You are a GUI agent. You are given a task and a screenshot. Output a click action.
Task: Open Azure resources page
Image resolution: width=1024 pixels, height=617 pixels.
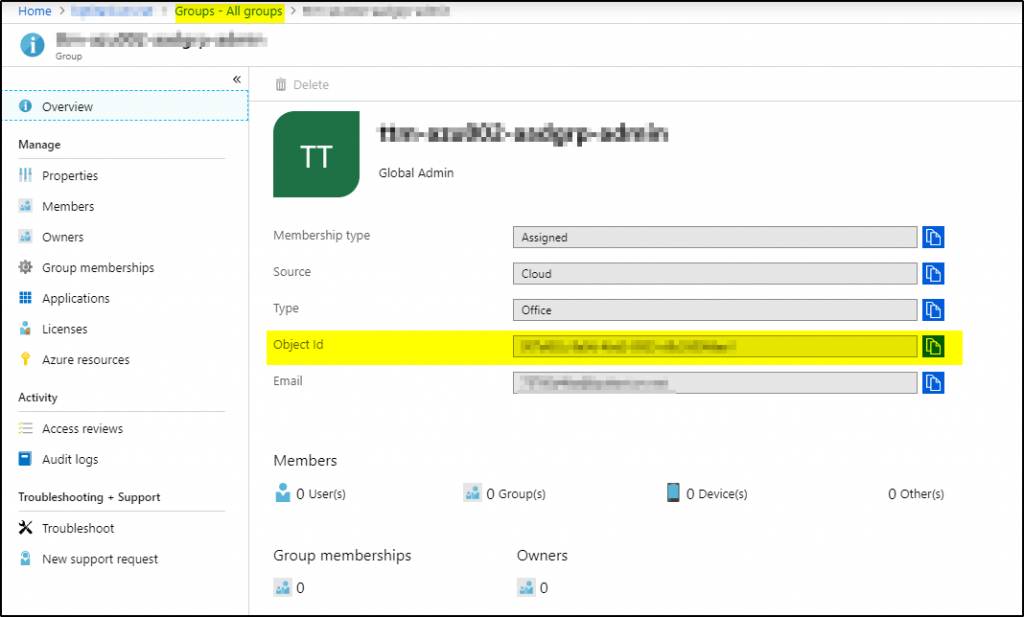(86, 360)
